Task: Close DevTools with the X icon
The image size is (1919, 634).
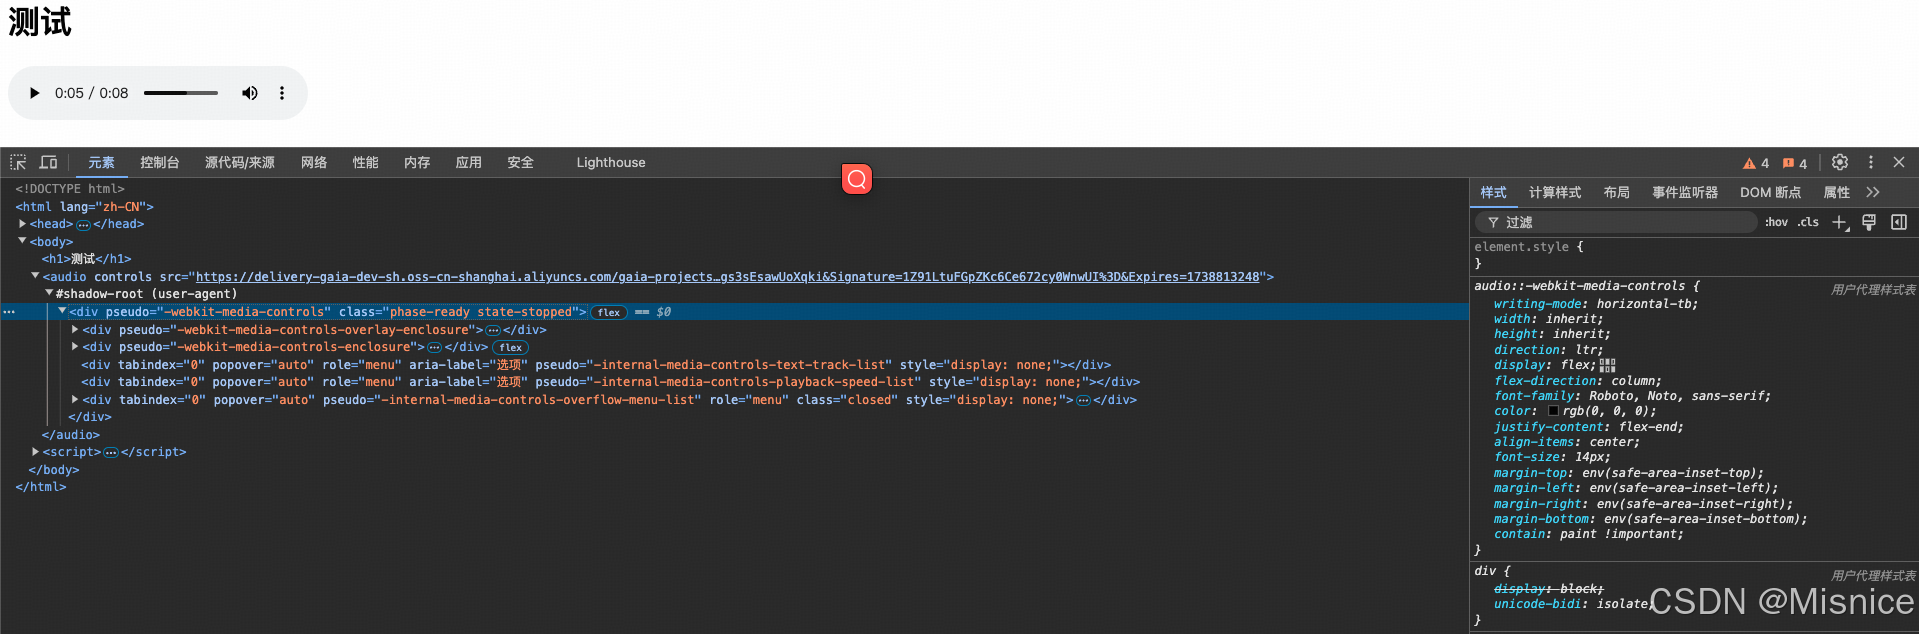Action: pos(1899,162)
